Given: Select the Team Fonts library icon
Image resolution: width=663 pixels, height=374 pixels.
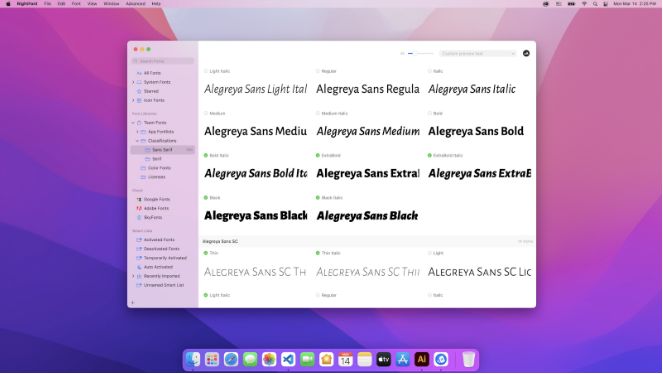Looking at the screenshot, I should point(139,123).
